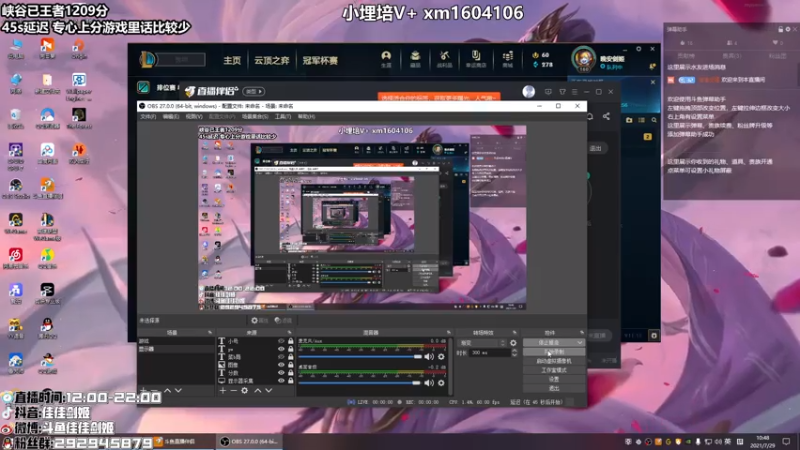Open transition properties gear icon

(x=513, y=343)
